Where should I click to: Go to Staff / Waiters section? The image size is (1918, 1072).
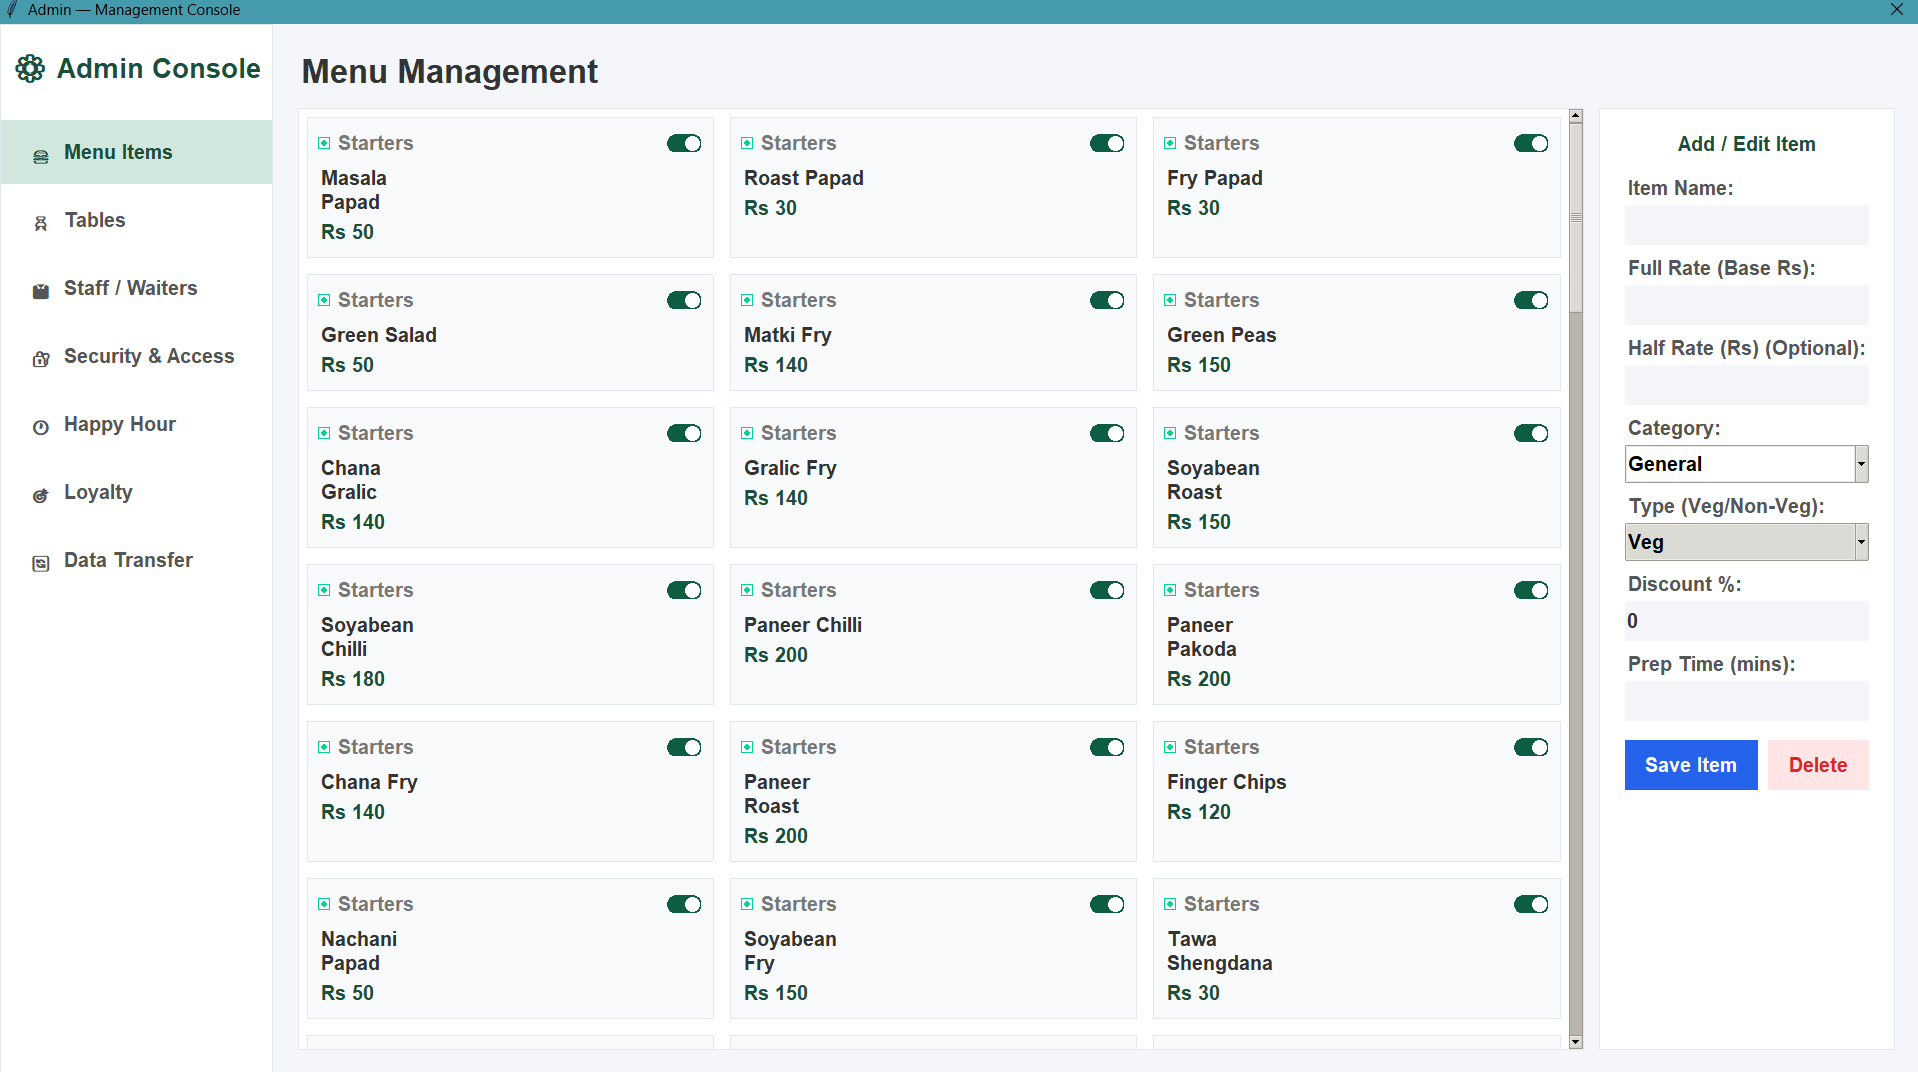(136, 288)
